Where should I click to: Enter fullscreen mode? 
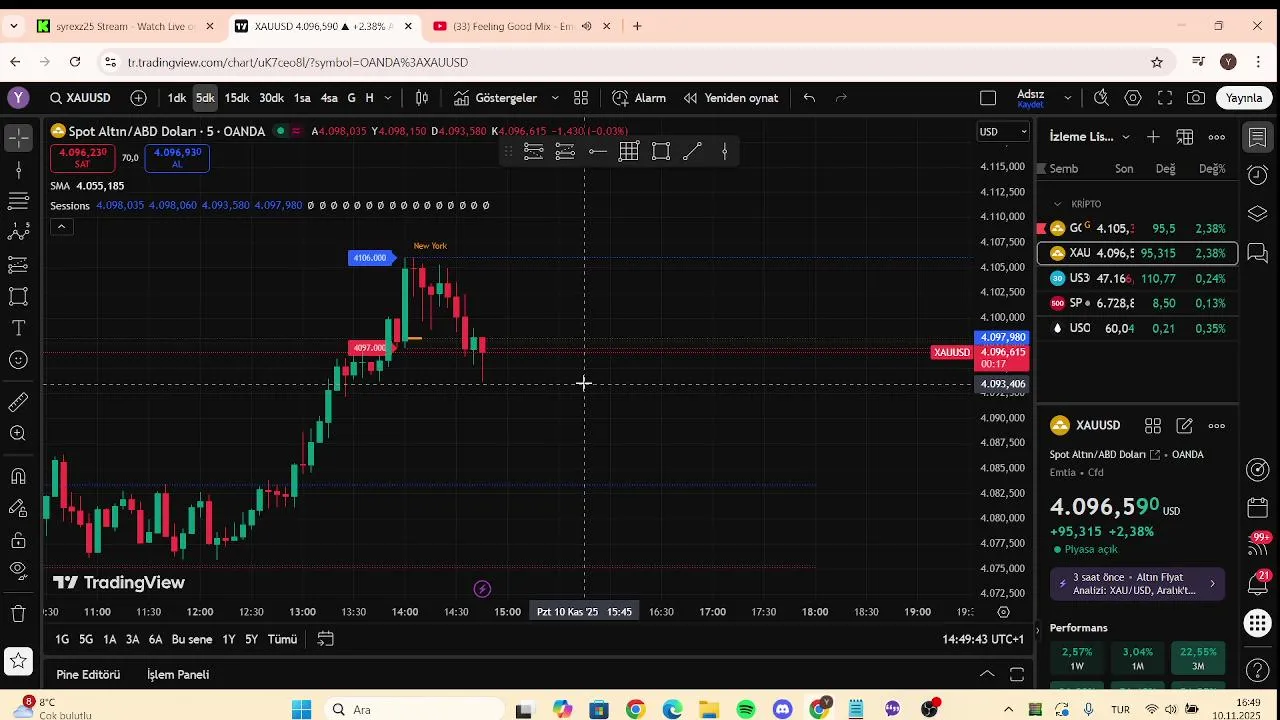coord(1165,98)
